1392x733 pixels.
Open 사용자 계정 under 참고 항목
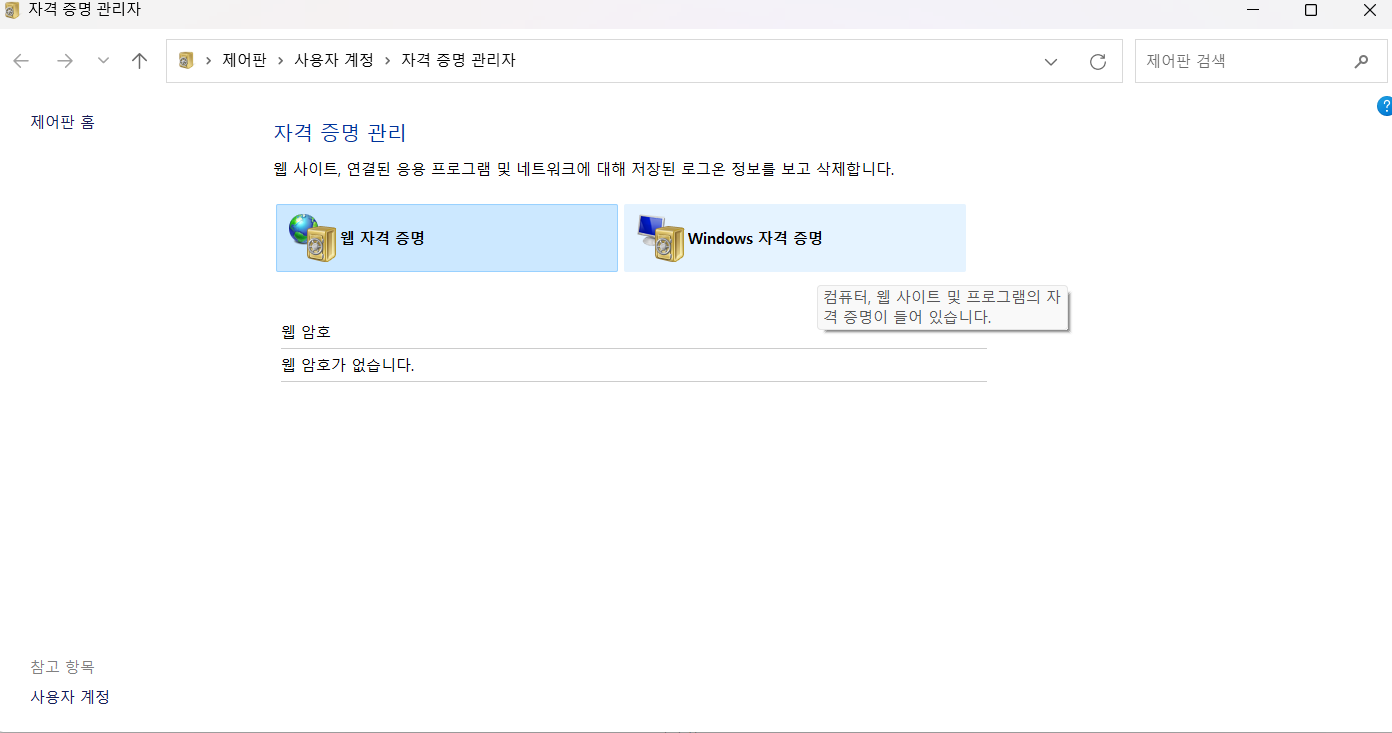pyautogui.click(x=70, y=697)
